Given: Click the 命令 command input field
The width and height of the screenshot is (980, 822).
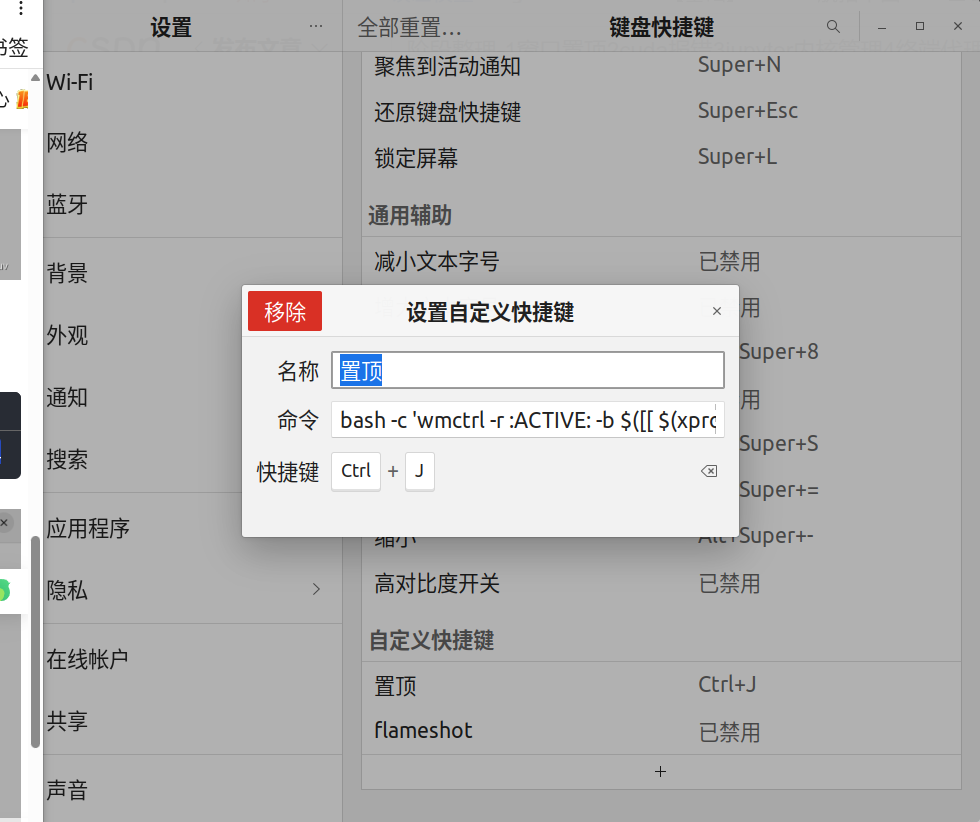Looking at the screenshot, I should (x=528, y=419).
